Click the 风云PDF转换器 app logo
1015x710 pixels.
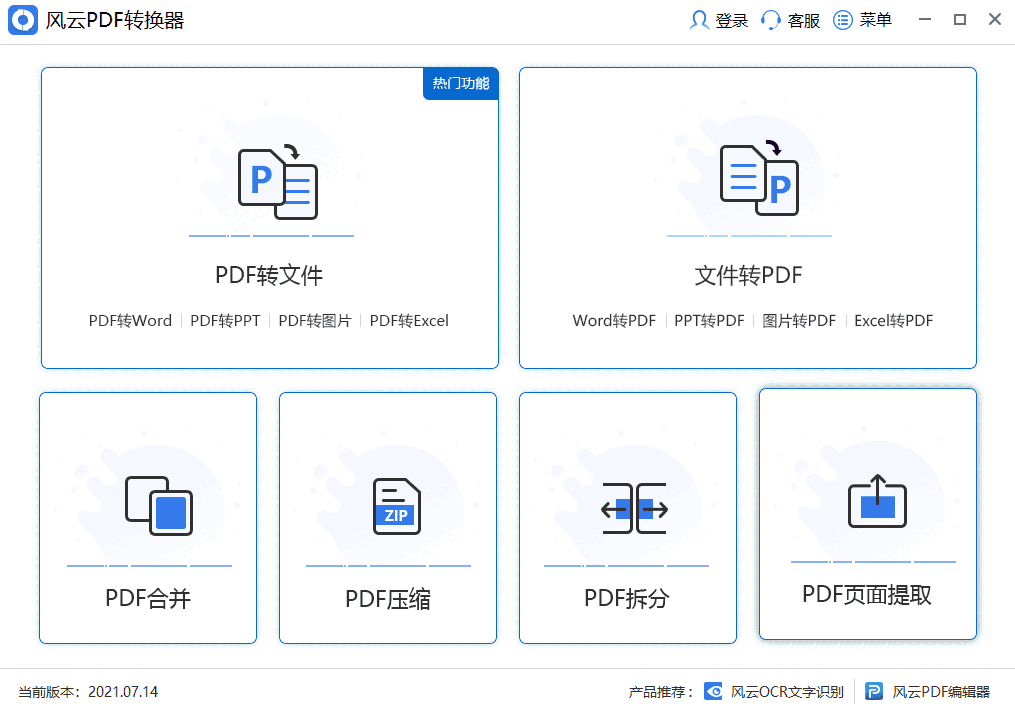click(22, 19)
